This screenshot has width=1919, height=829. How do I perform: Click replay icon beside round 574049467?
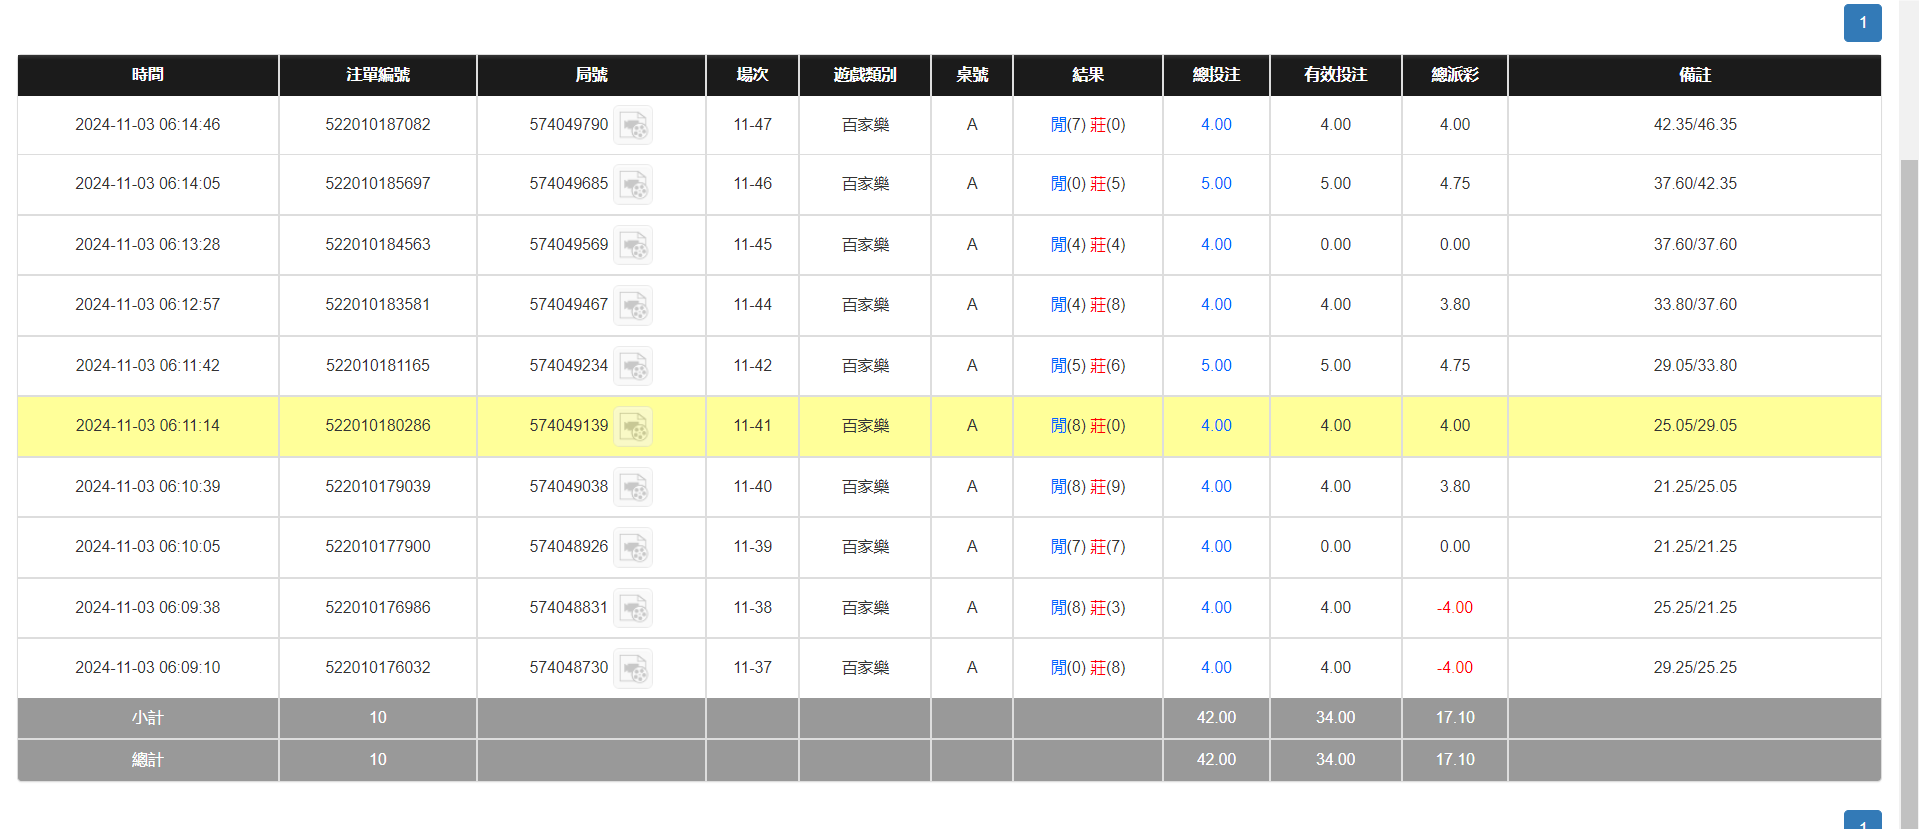[633, 305]
